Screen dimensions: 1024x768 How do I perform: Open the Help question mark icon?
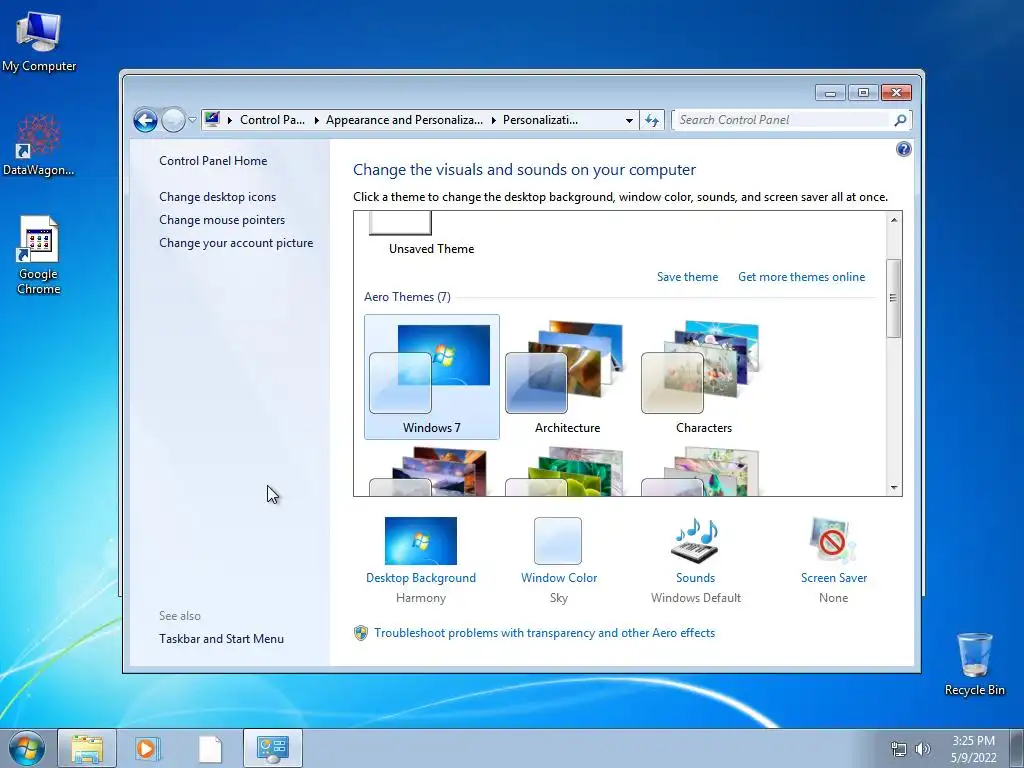coord(903,150)
